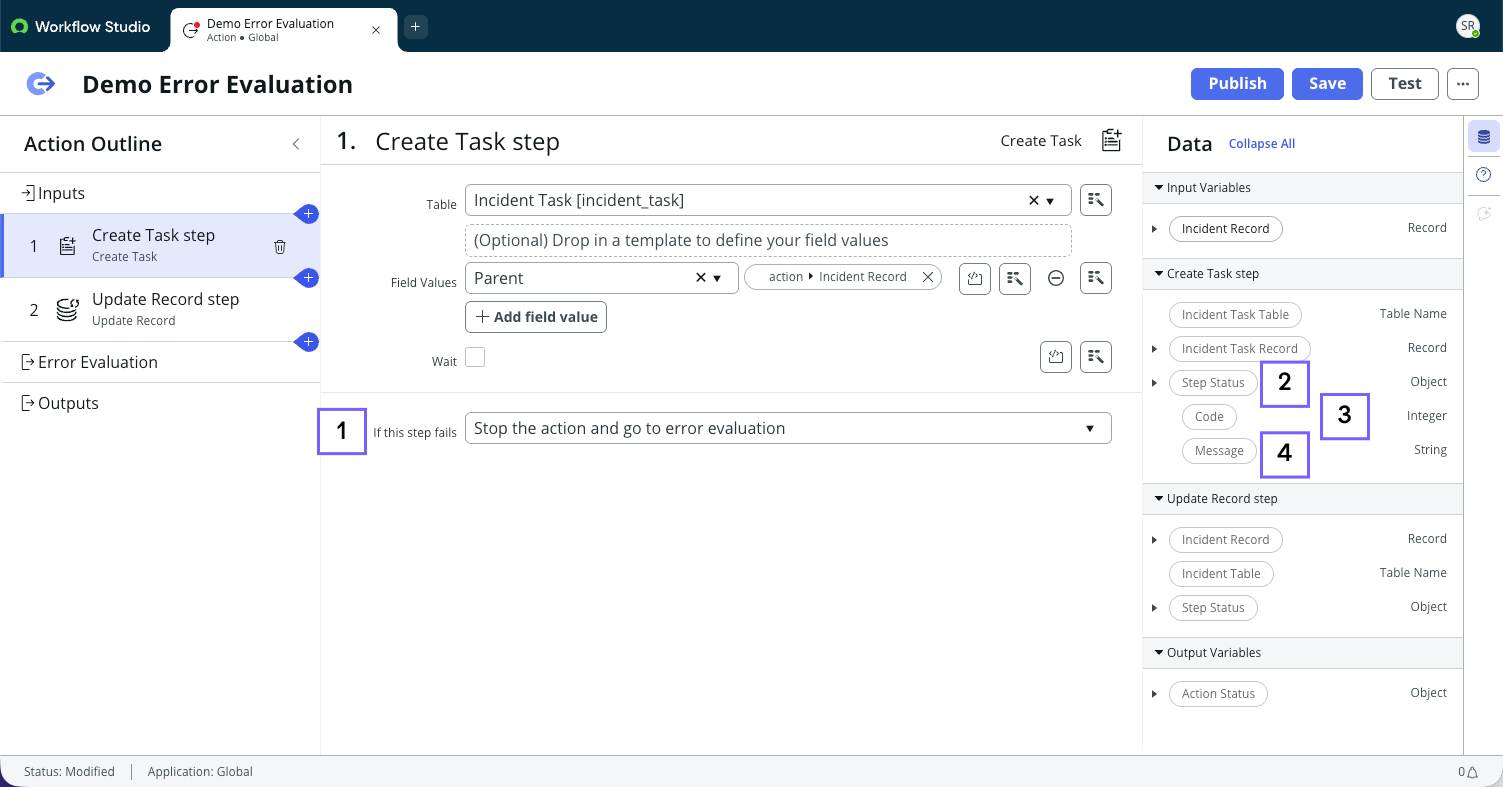Click the Incident Table data pill

pos(1221,574)
